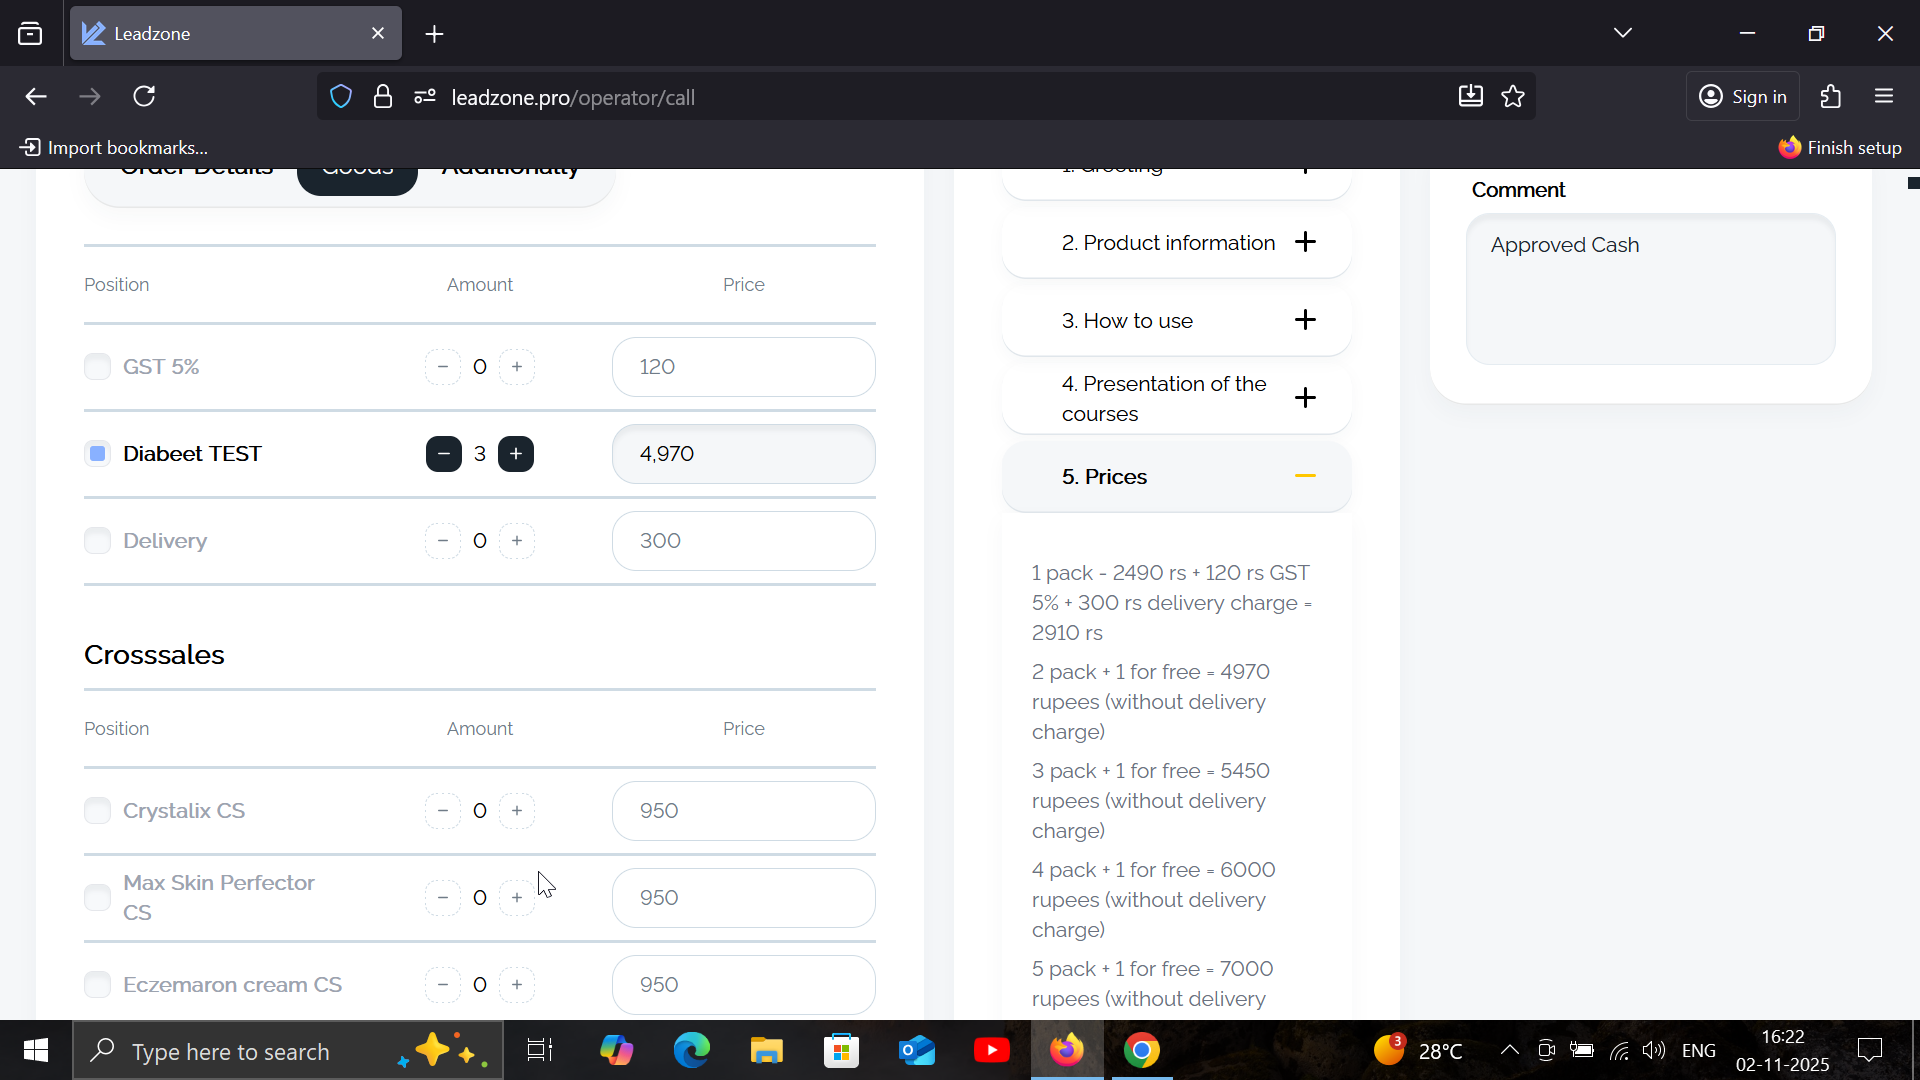
Task: Collapse the Prices section
Action: point(1305,477)
